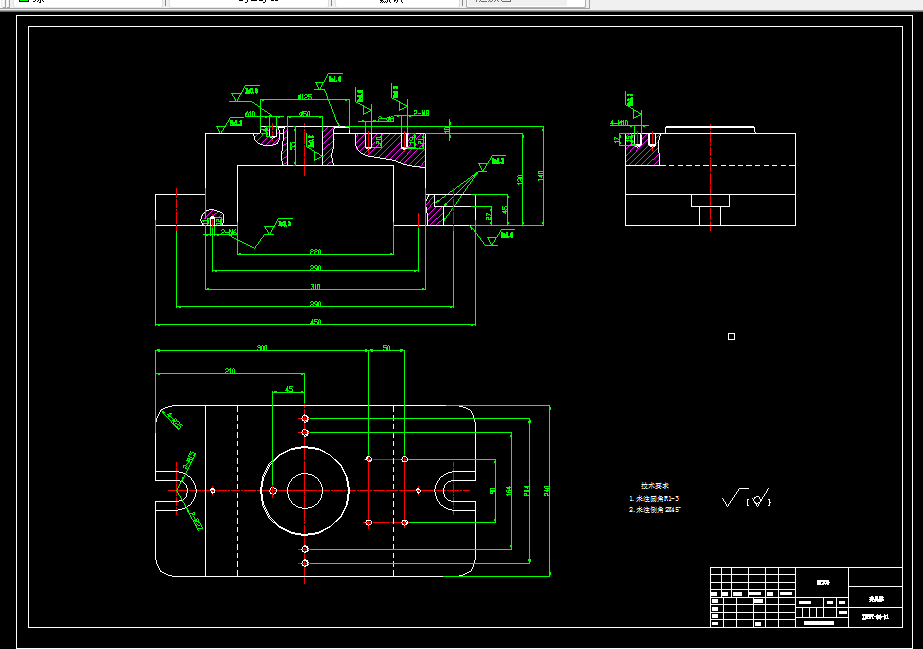Select the 210 dimension in plan view
Screen dimensions: 923x649
230,371
